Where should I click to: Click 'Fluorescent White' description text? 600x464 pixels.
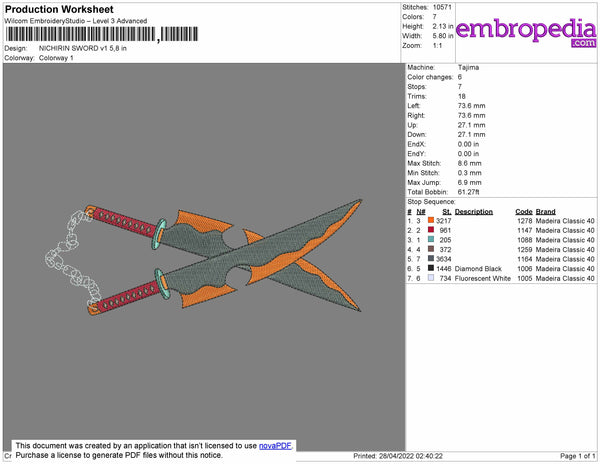pyautogui.click(x=483, y=278)
